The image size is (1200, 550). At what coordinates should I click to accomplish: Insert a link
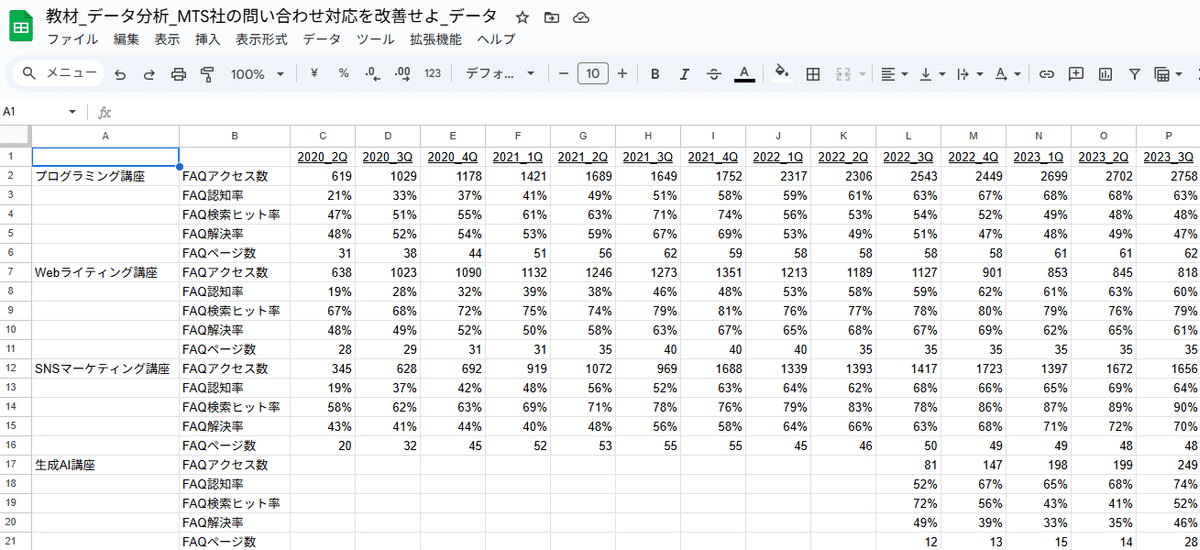1047,74
